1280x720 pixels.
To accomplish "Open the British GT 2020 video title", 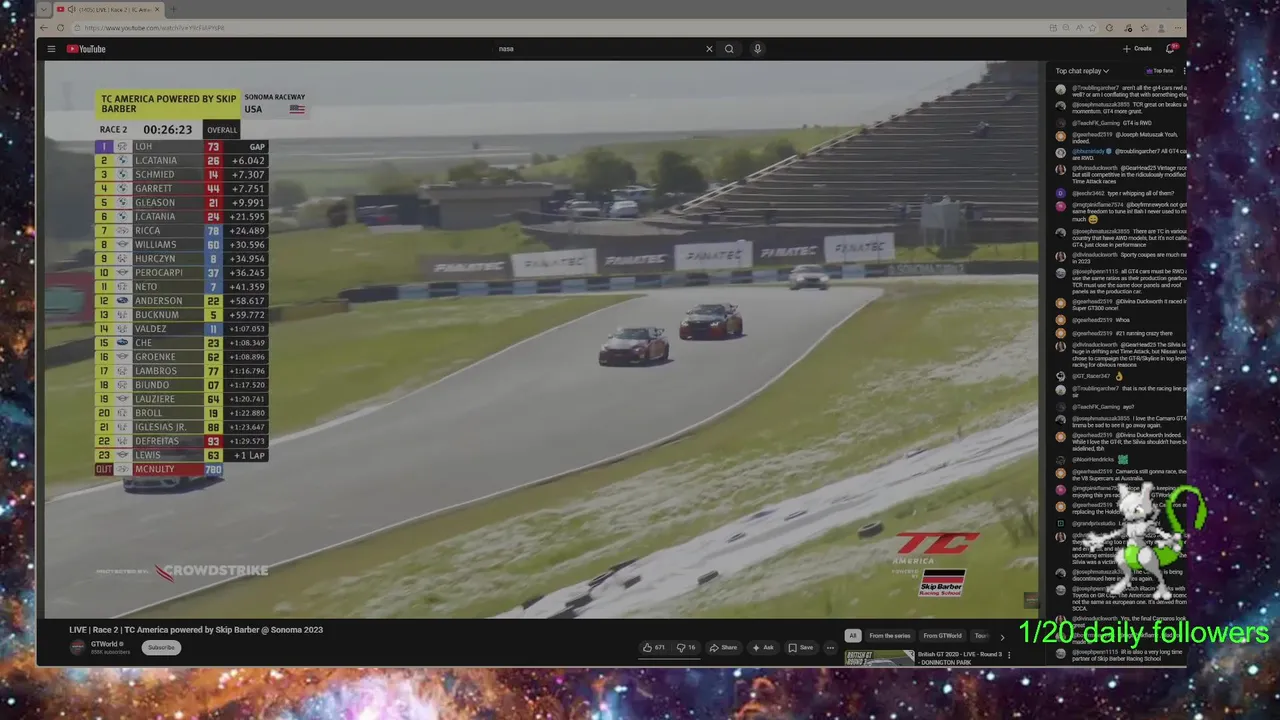I will [959, 658].
